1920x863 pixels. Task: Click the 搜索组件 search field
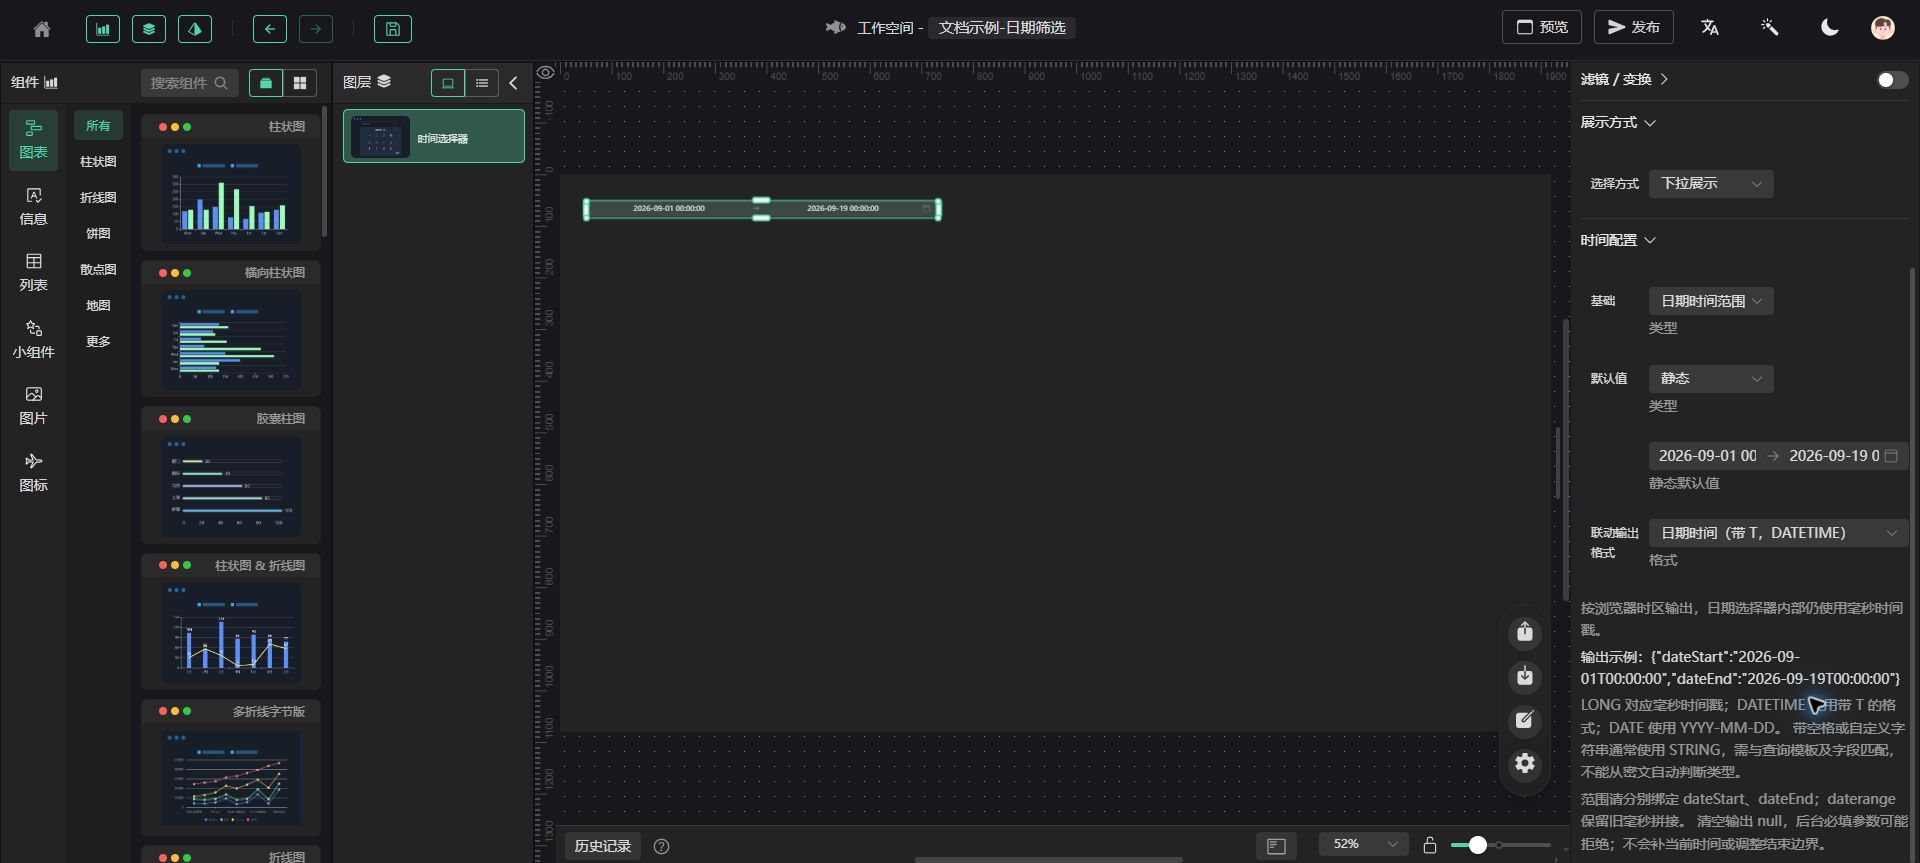(x=190, y=83)
